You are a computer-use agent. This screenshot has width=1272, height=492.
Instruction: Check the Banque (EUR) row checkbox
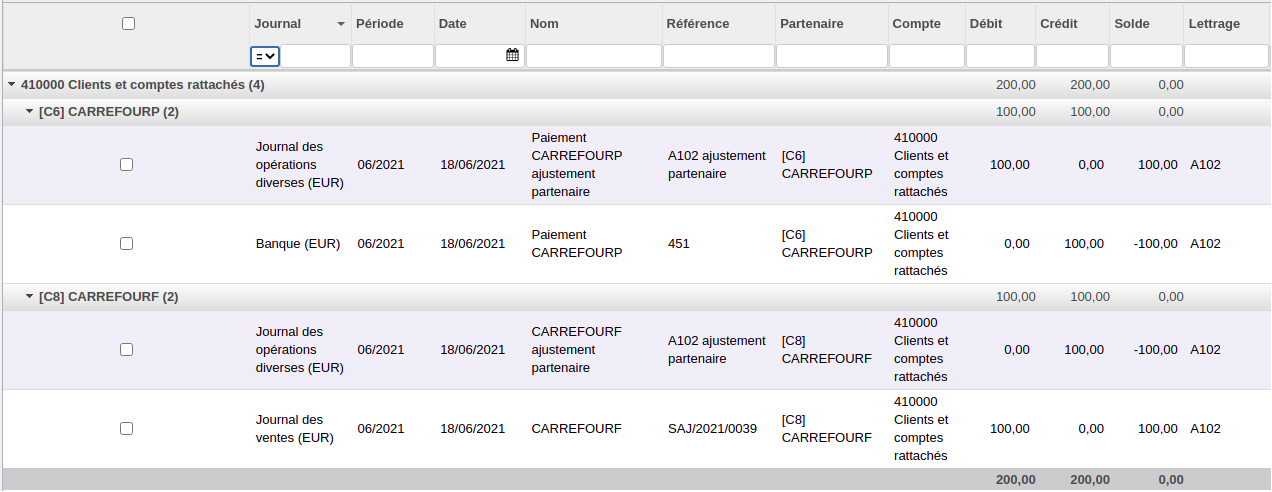pos(126,243)
